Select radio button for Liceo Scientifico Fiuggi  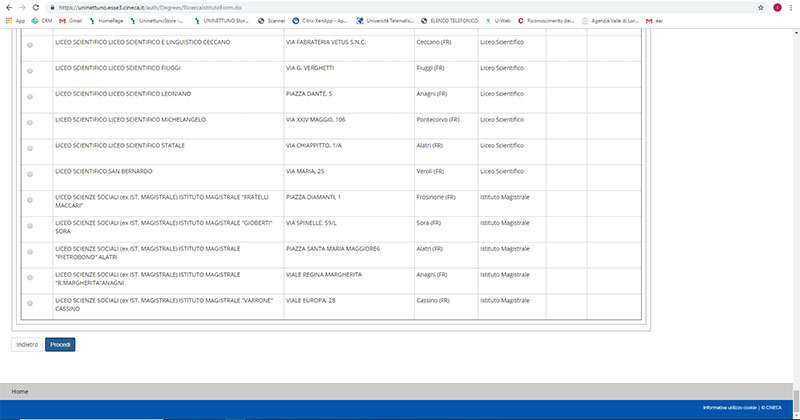(x=29, y=72)
